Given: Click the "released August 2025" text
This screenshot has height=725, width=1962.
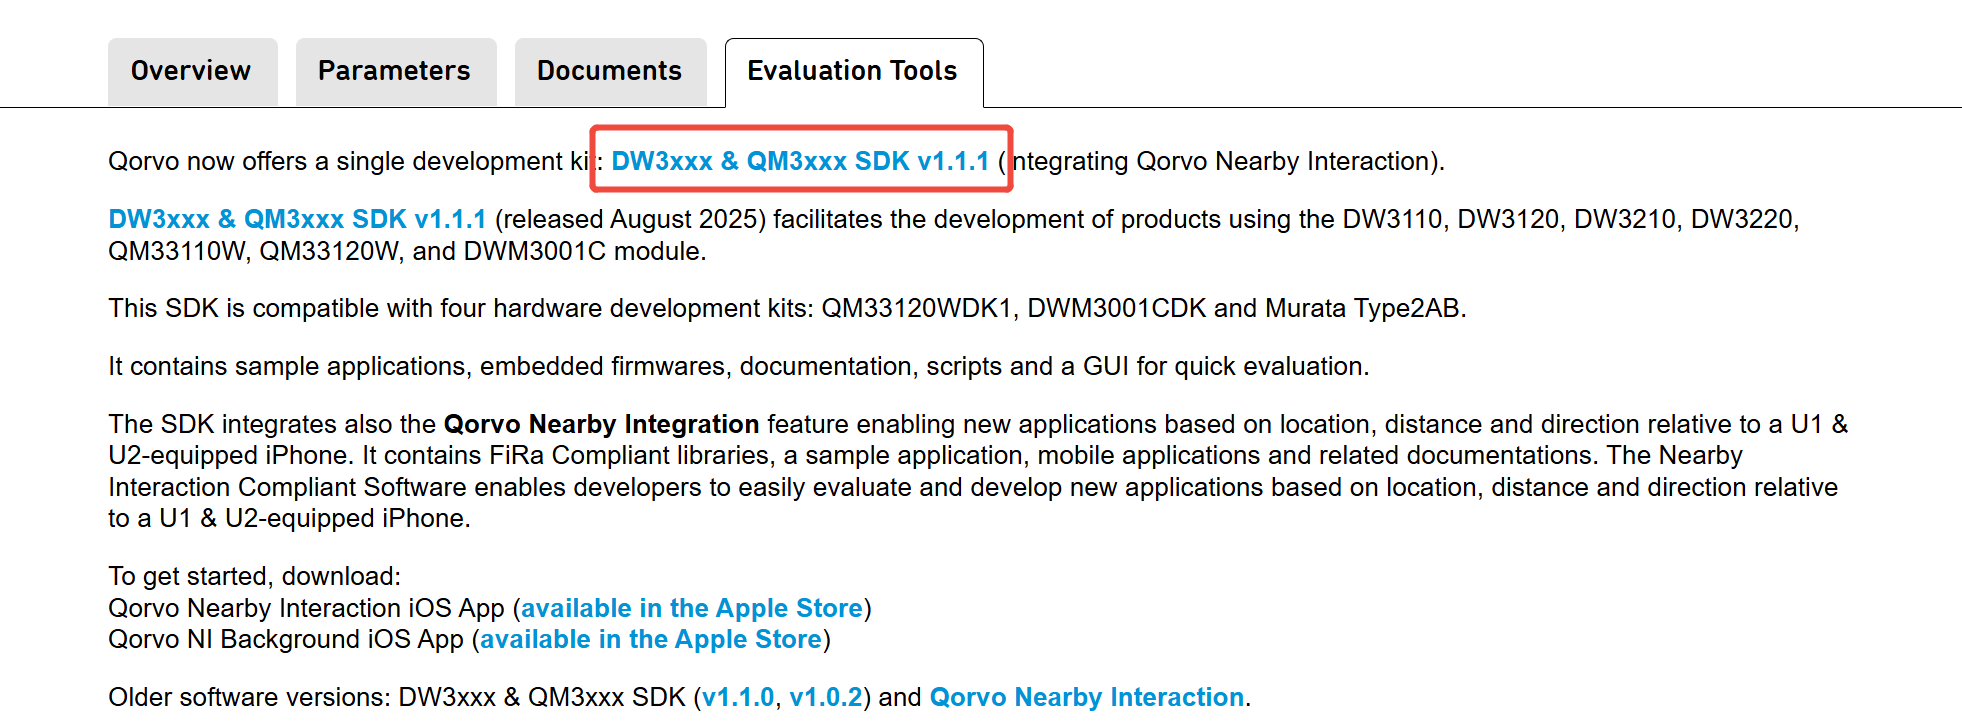Looking at the screenshot, I should click(630, 219).
